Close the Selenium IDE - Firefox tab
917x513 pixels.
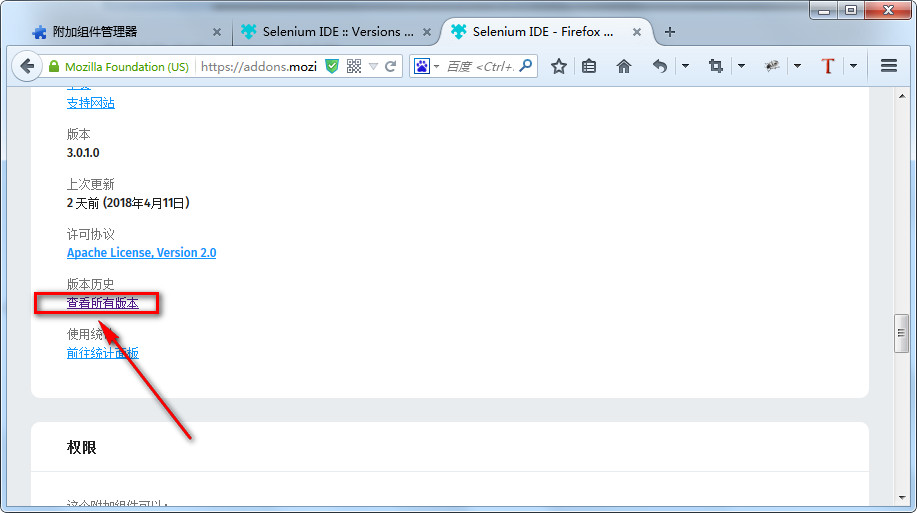click(x=637, y=32)
